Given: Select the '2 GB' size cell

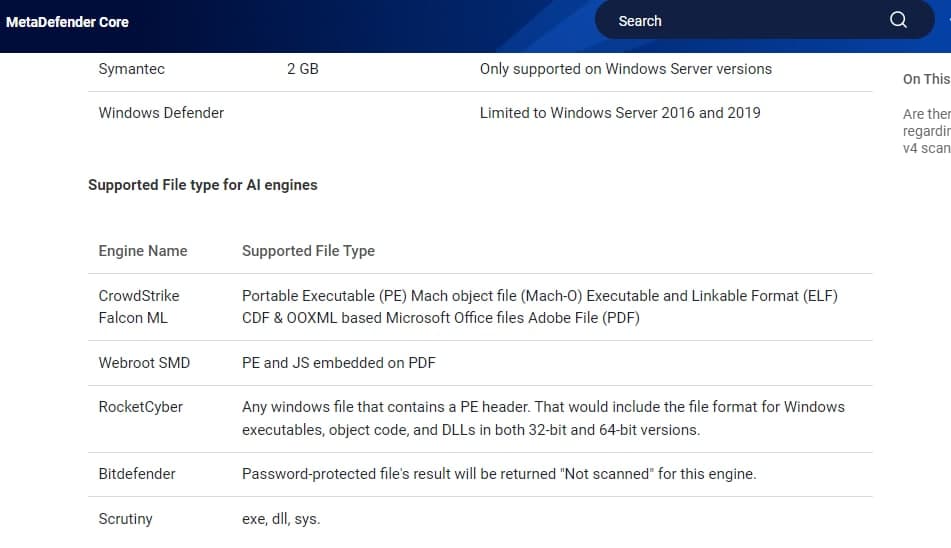Looking at the screenshot, I should pyautogui.click(x=303, y=68).
